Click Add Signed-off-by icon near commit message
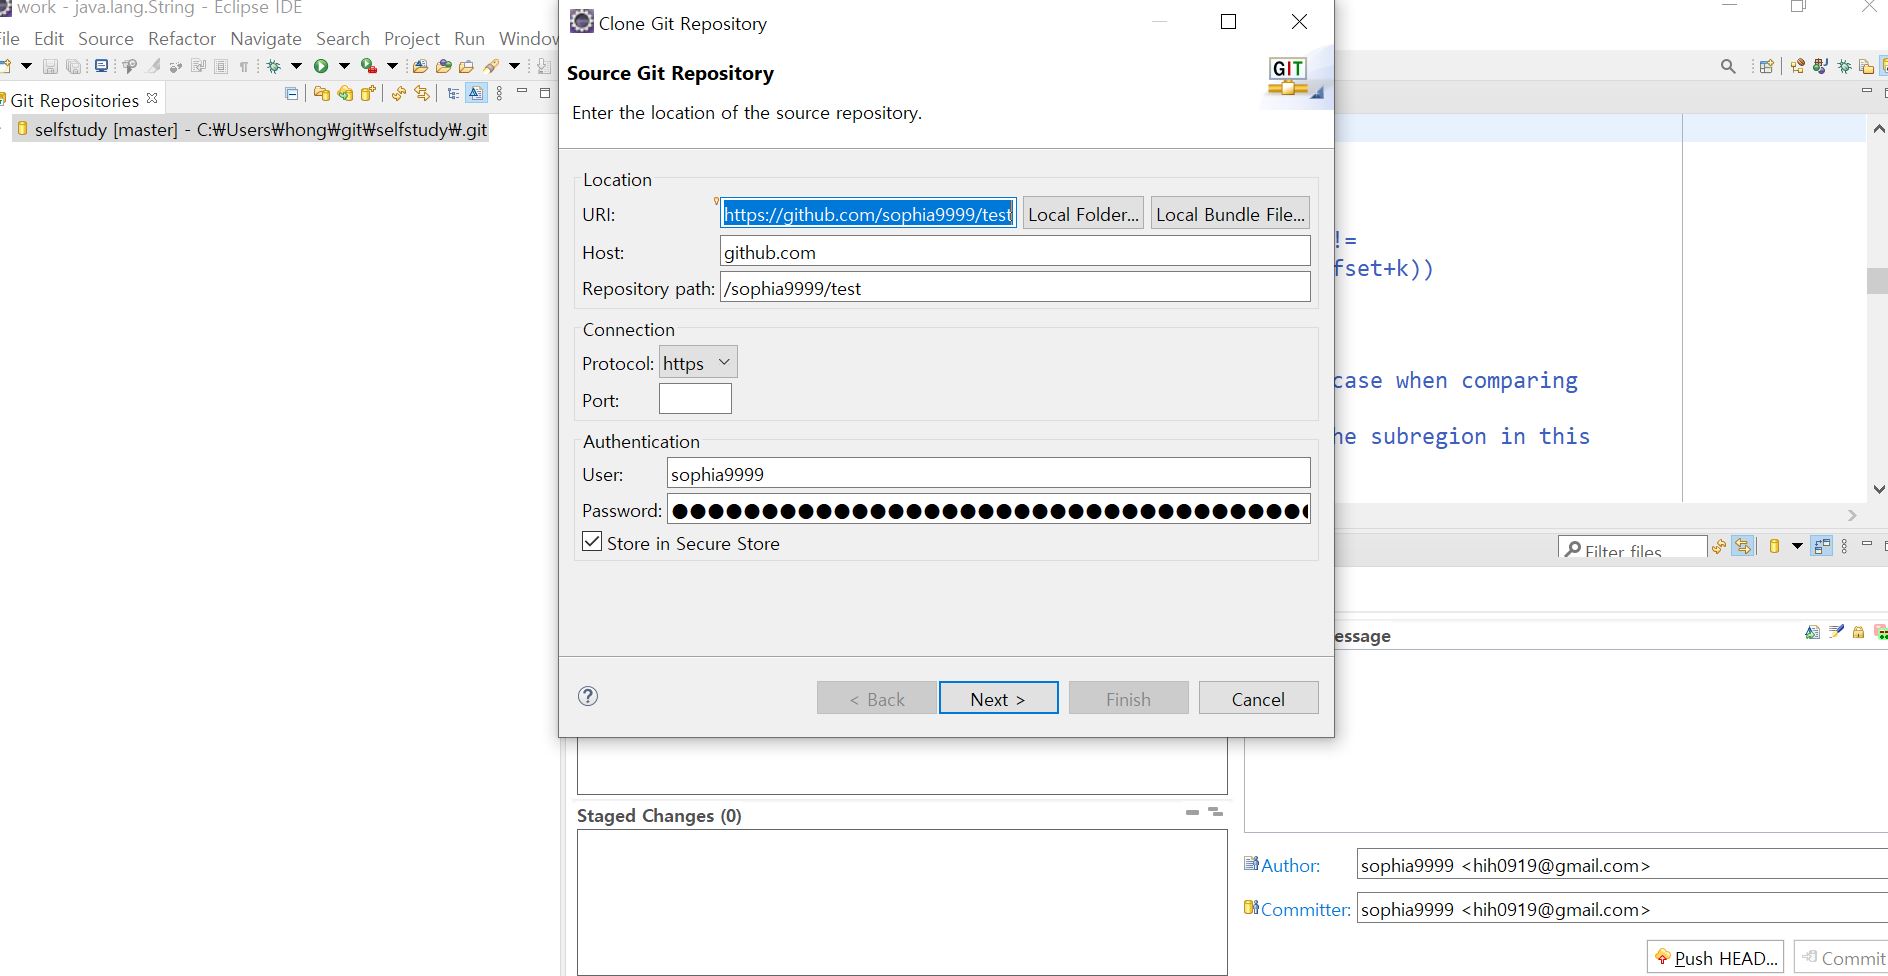Viewport: 1888px width, 976px height. [x=1836, y=632]
